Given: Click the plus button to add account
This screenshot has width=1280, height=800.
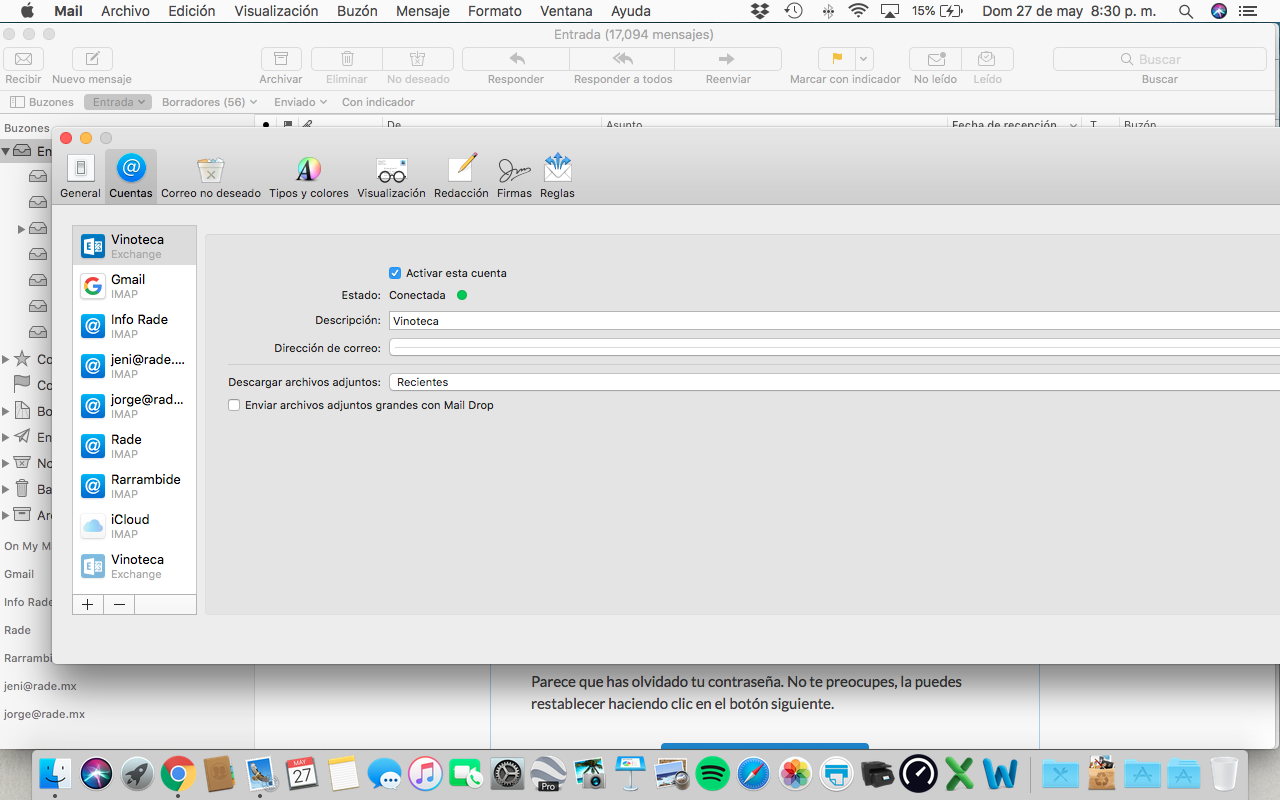Looking at the screenshot, I should point(88,604).
